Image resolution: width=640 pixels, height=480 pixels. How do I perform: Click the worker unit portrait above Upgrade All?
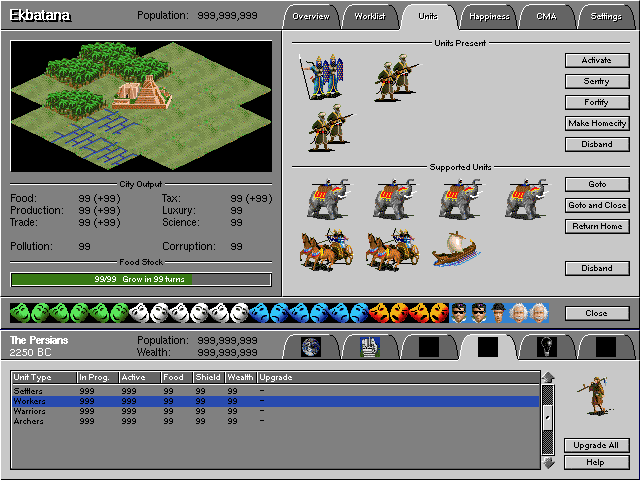tap(596, 395)
